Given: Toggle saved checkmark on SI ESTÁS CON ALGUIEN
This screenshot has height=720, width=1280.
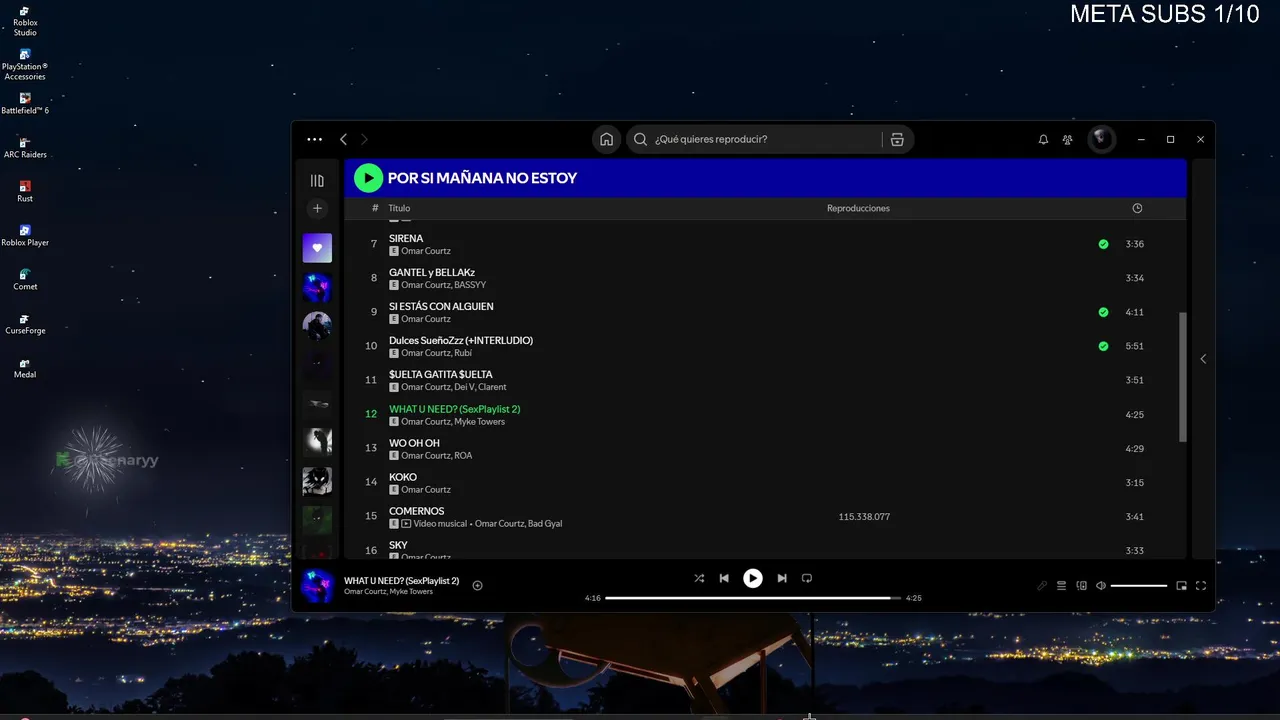Looking at the screenshot, I should pyautogui.click(x=1103, y=312).
